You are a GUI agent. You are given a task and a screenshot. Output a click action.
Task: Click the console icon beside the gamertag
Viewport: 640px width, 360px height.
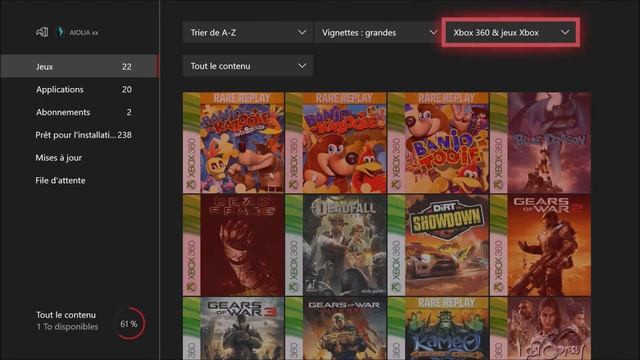42,32
